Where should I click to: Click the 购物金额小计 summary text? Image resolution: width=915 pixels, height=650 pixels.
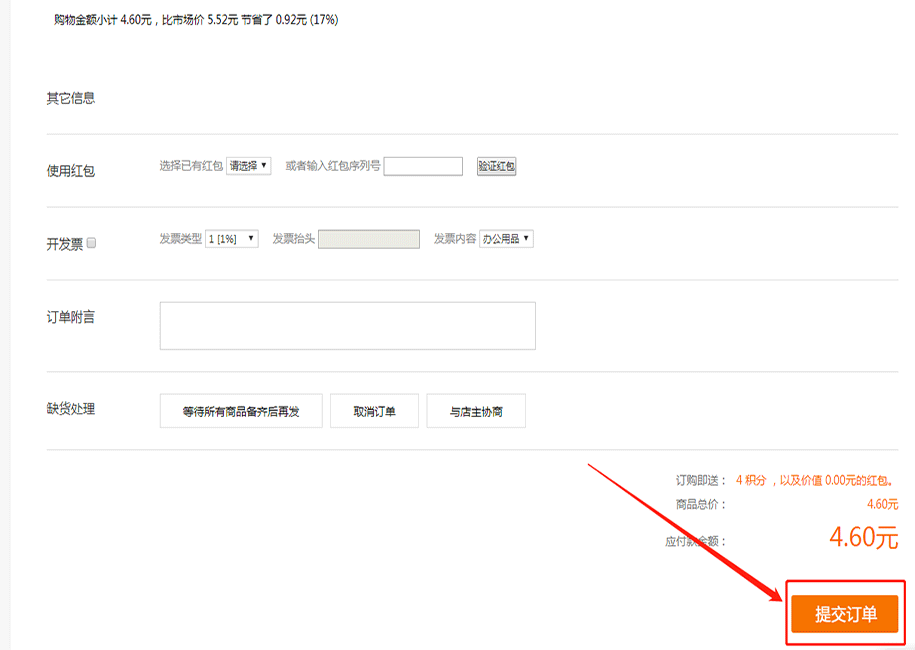coord(196,19)
